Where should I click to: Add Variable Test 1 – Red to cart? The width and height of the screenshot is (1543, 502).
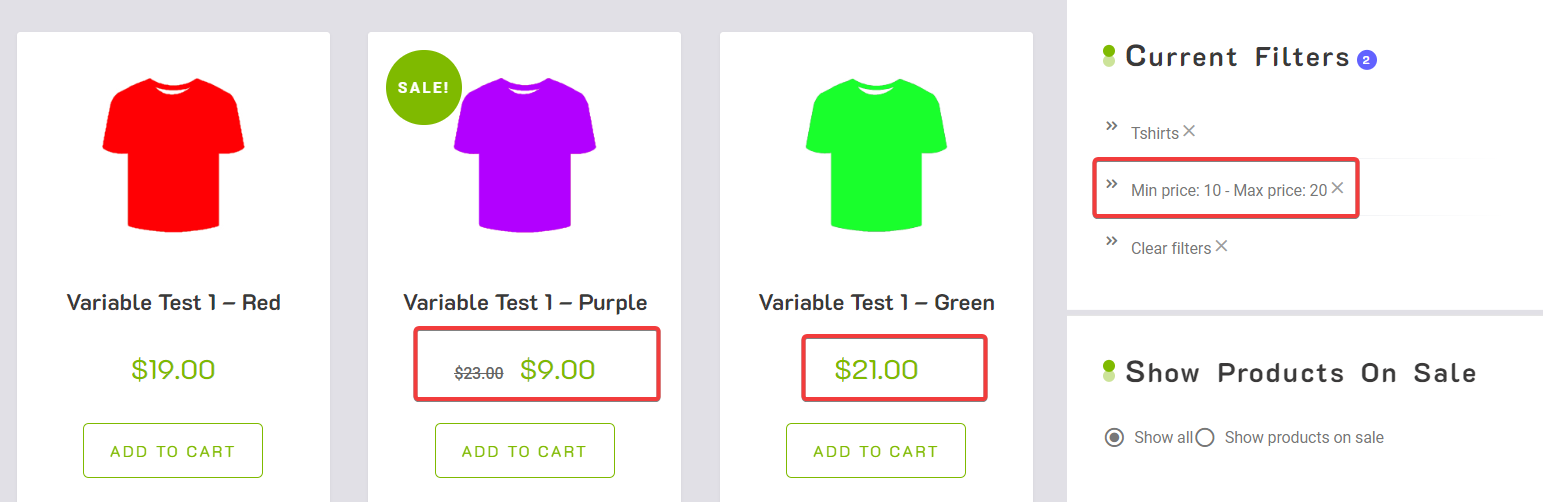173,451
